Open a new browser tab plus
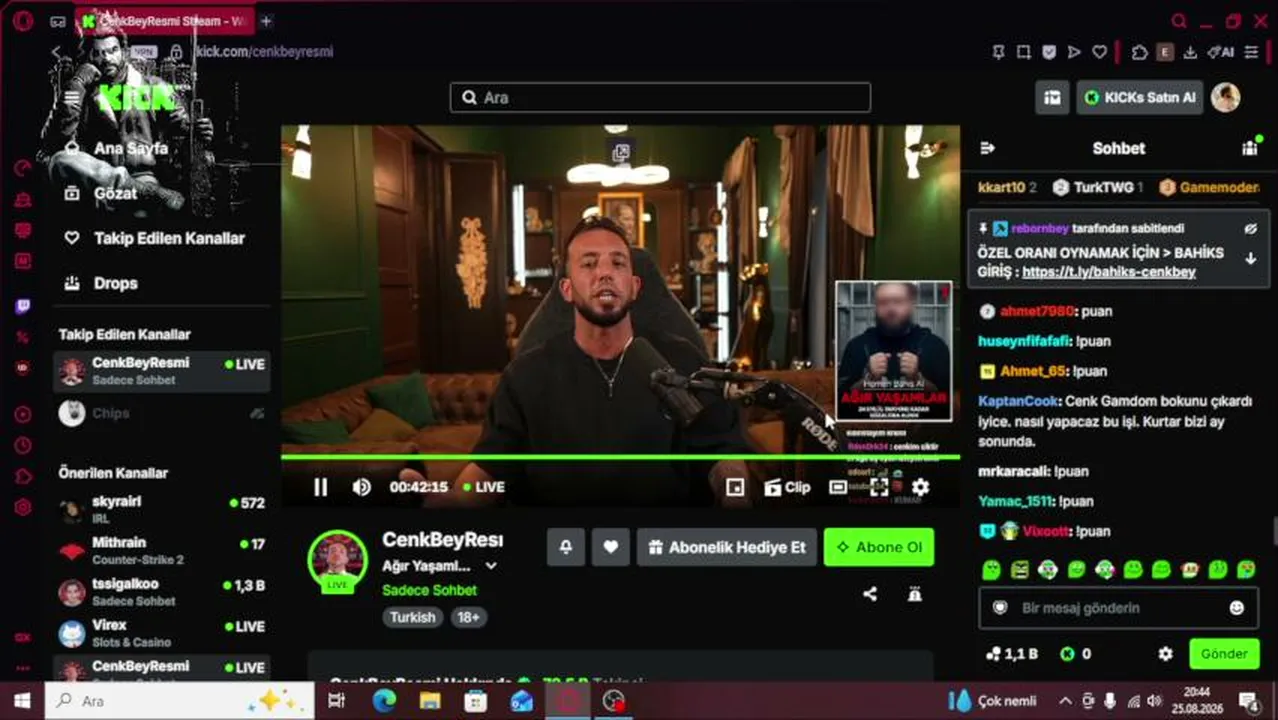This screenshot has width=1278, height=720. click(266, 21)
